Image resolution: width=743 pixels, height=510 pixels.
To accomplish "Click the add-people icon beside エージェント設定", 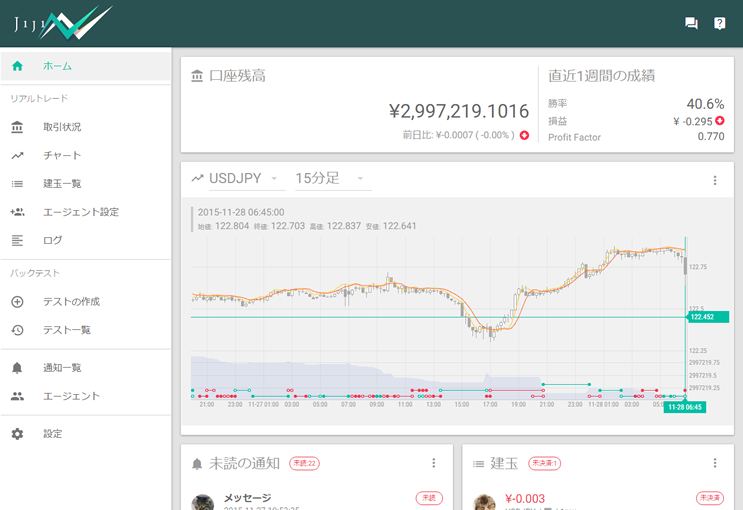I will [17, 212].
